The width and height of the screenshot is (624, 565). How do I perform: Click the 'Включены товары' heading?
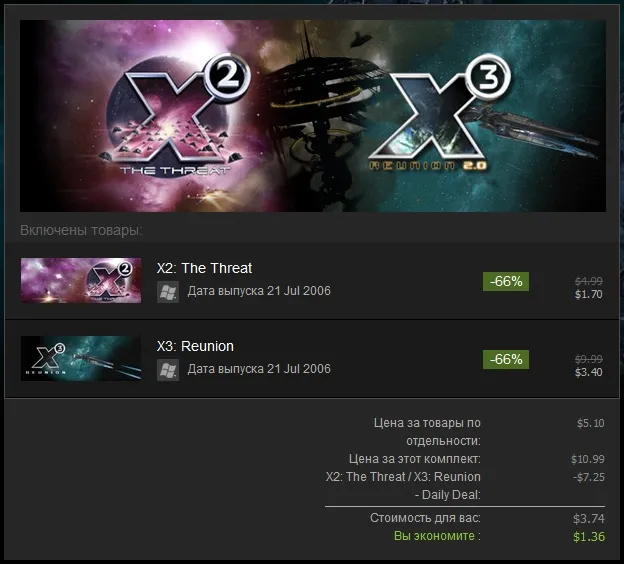point(81,230)
